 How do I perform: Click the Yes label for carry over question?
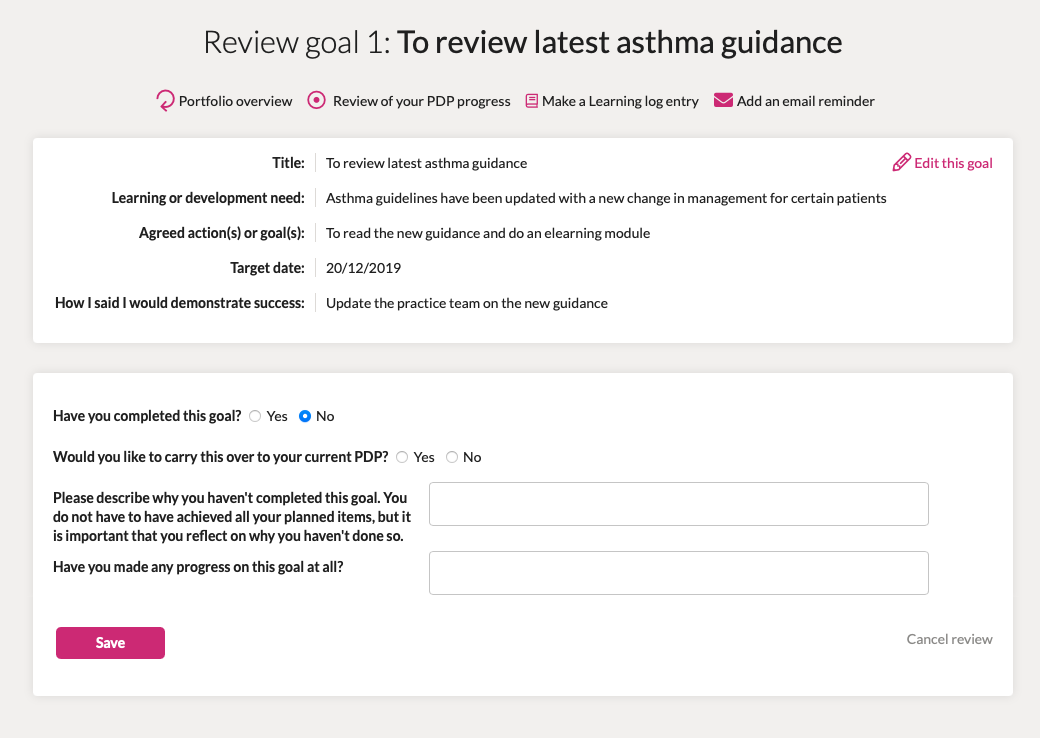[424, 458]
